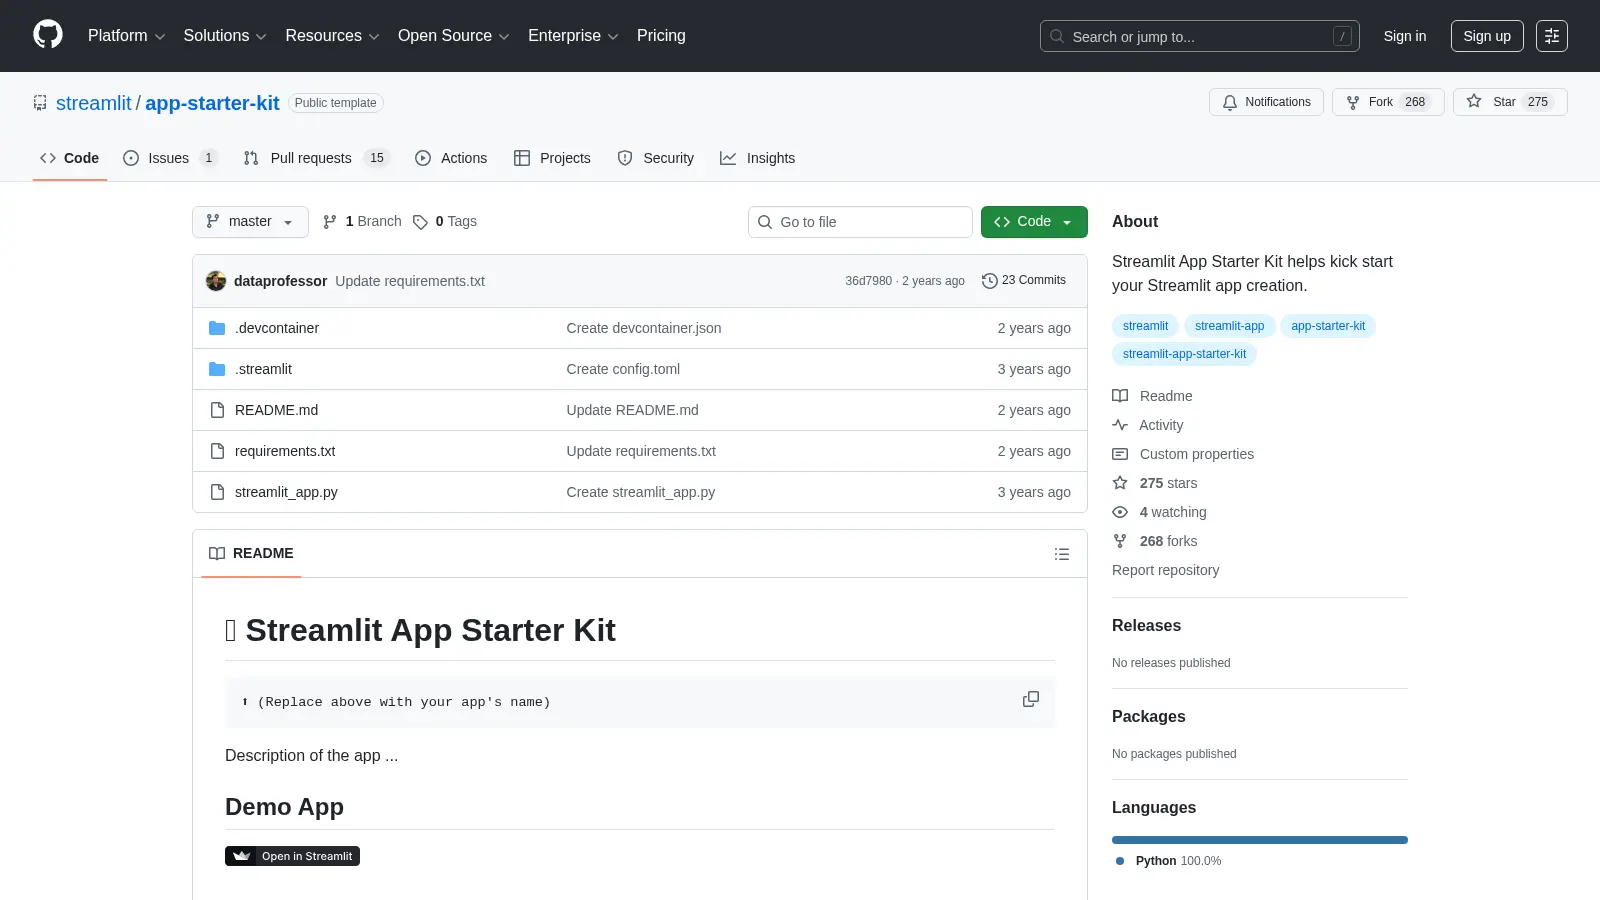Click the README.md file icon
This screenshot has height=900, width=1600.
[x=217, y=410]
